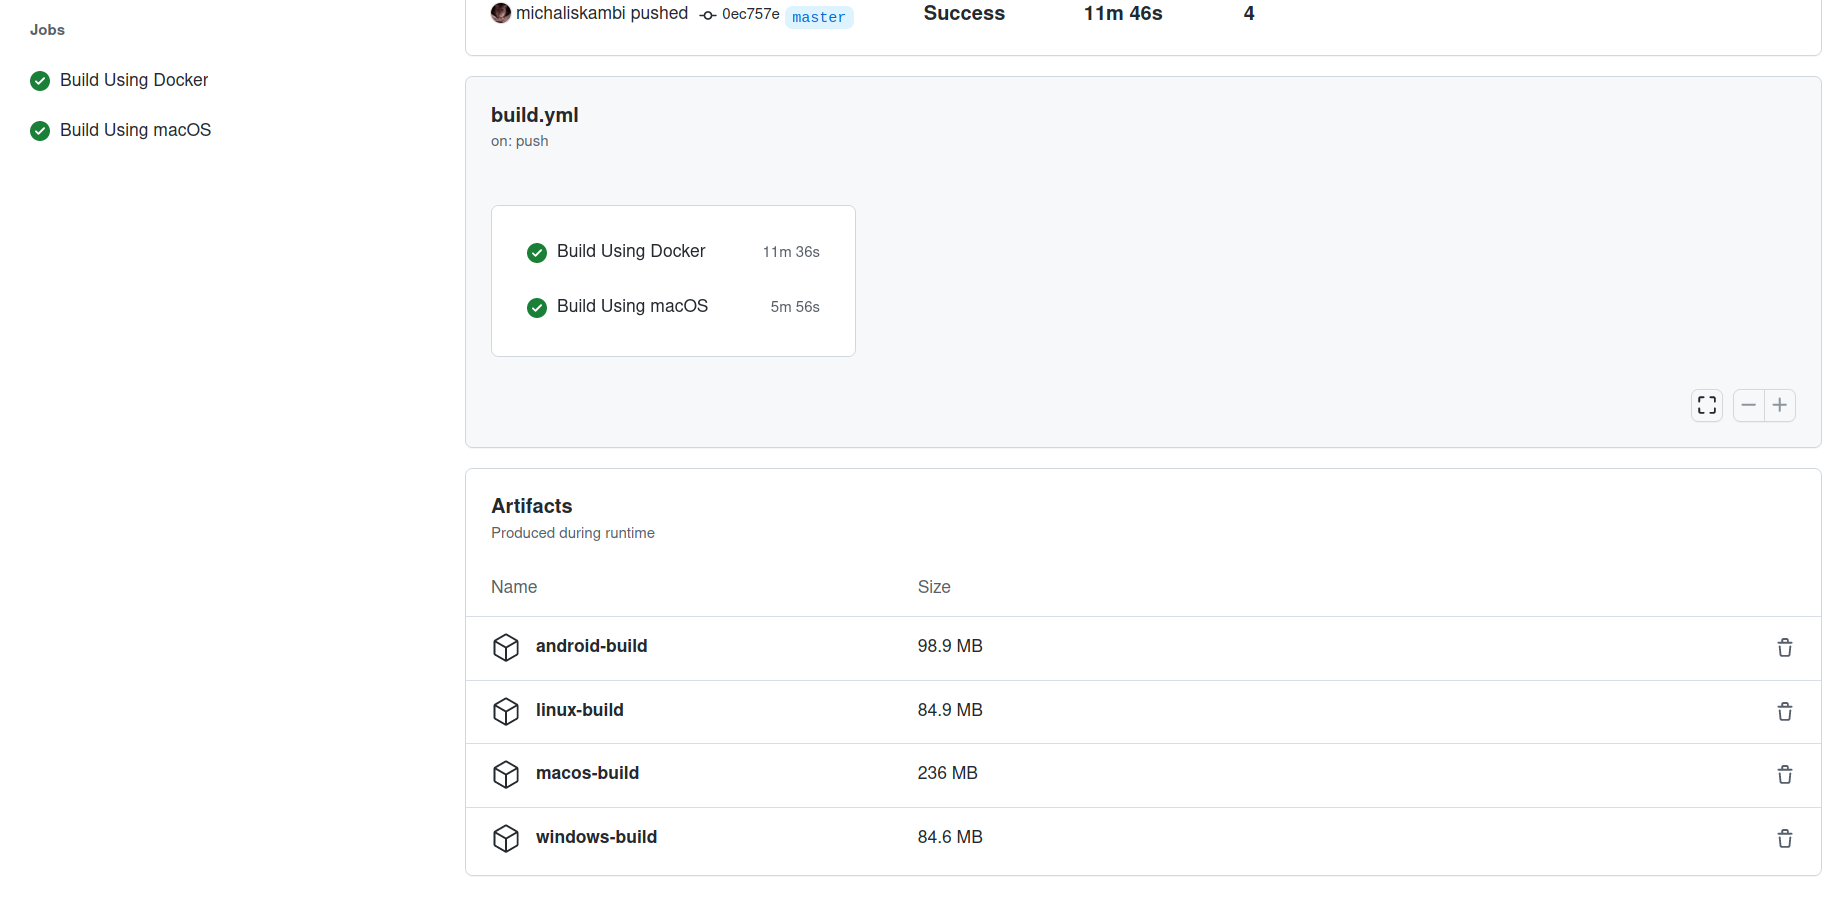Click michaliskambi's avatar image

(500, 13)
